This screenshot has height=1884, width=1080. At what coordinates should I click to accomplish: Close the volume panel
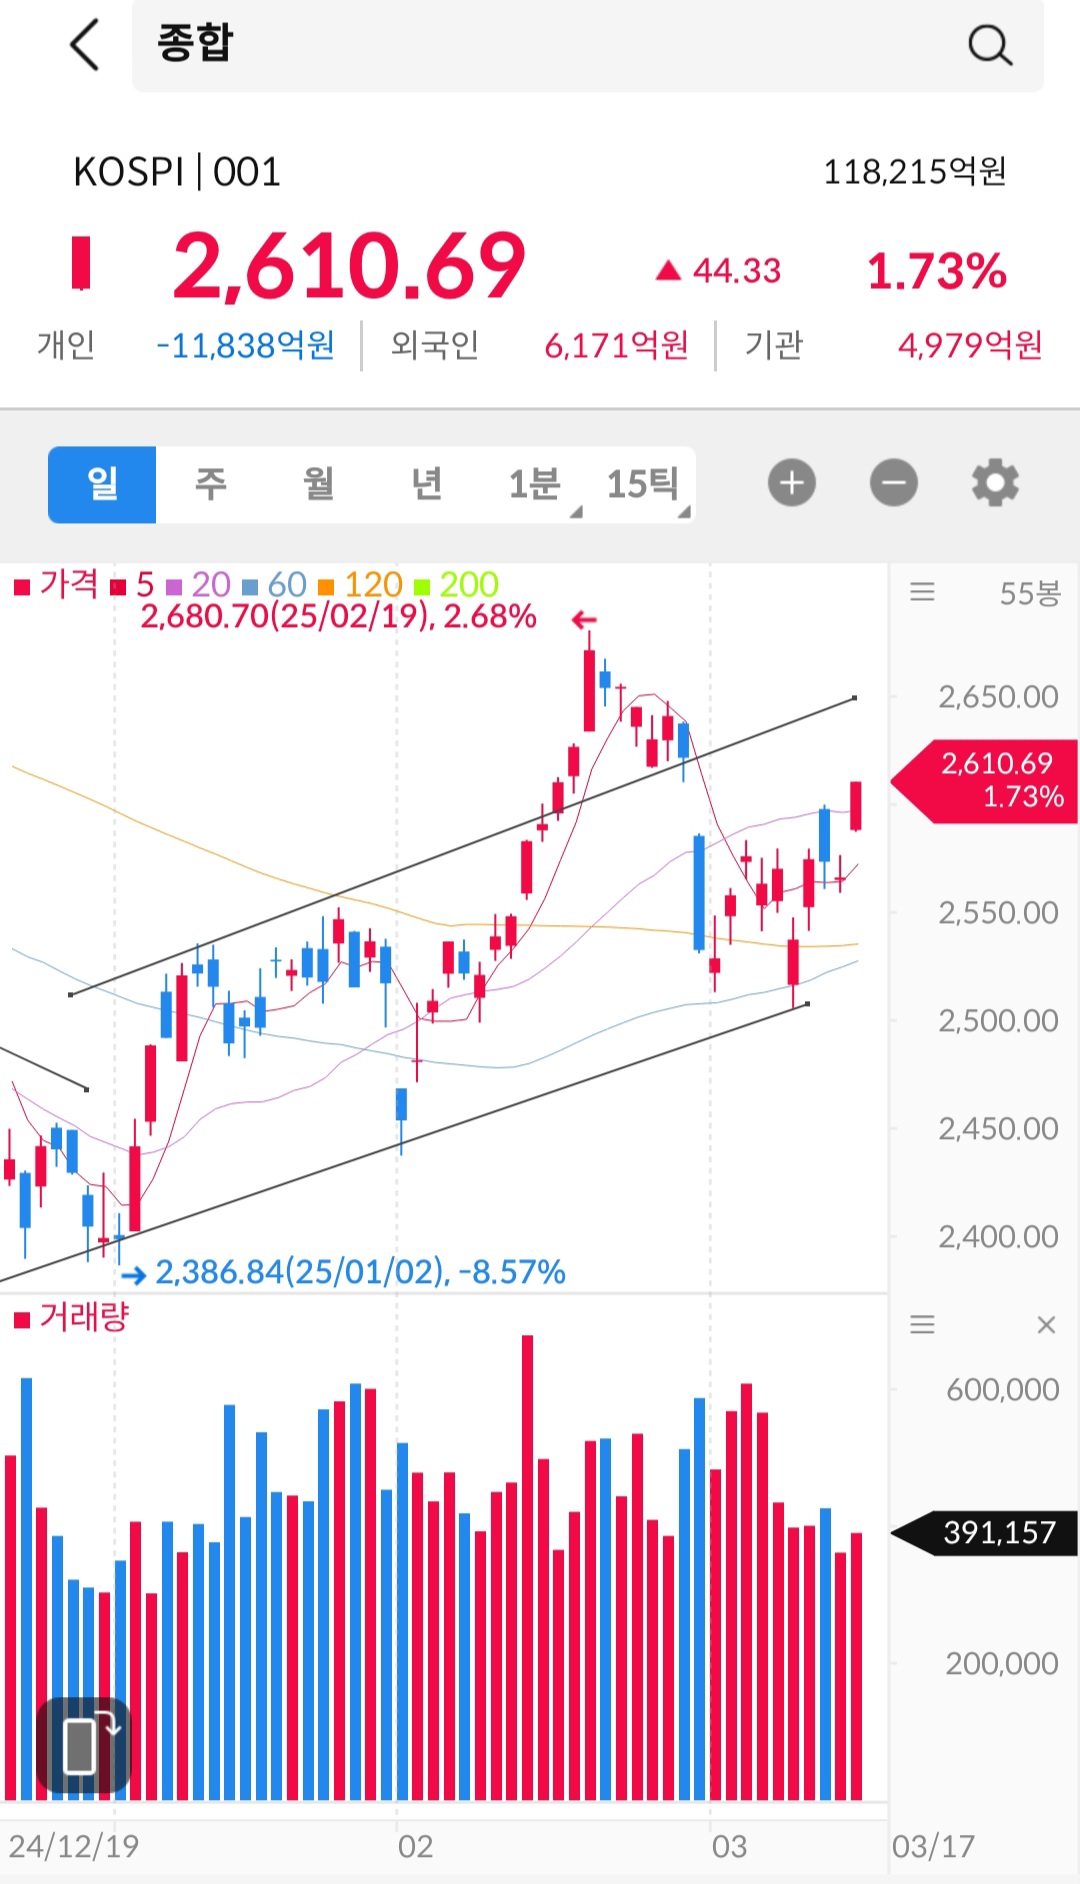tap(1046, 1325)
